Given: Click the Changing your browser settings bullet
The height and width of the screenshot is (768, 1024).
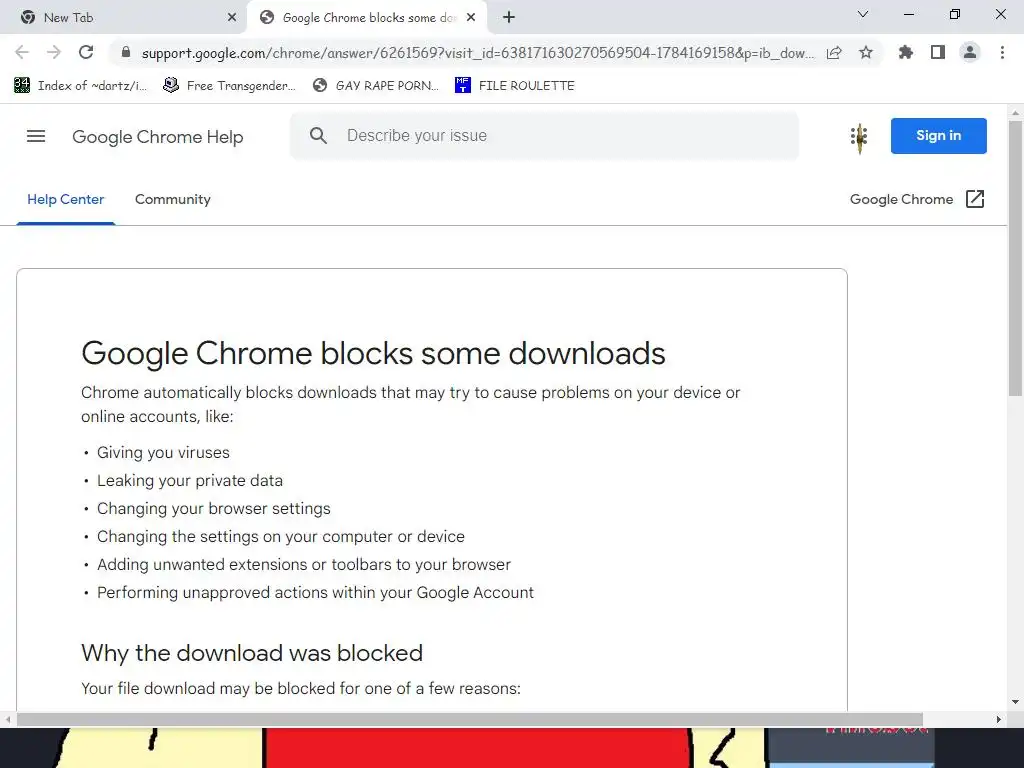Looking at the screenshot, I should (x=214, y=509).
